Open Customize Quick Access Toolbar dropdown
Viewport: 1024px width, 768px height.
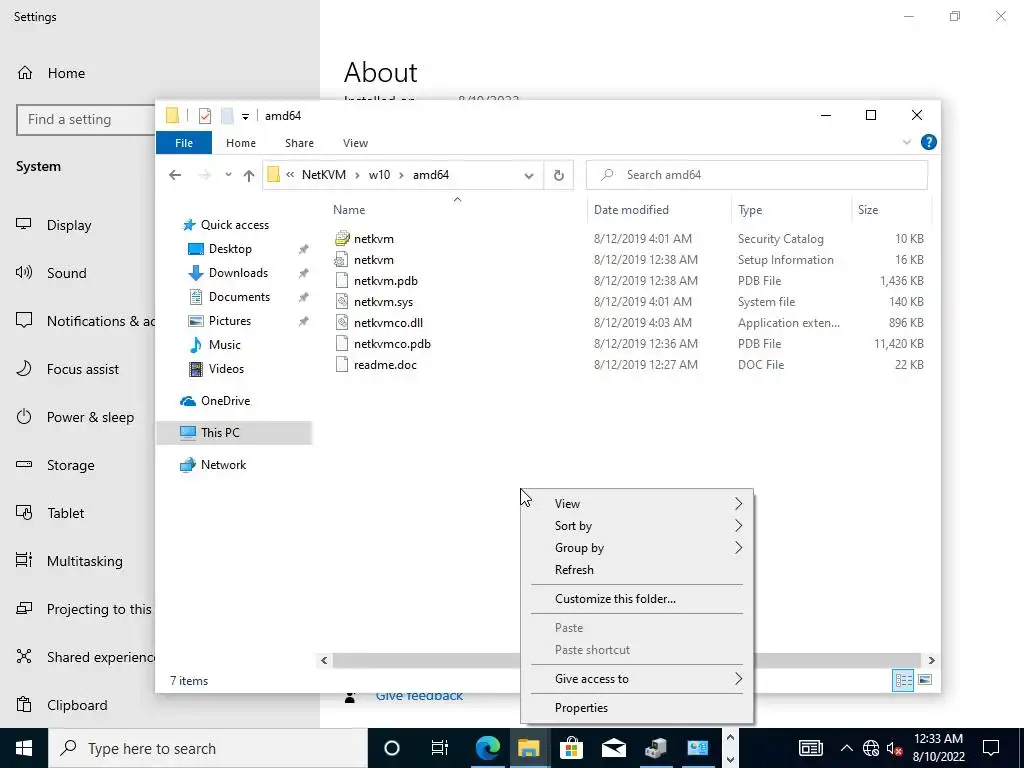(x=245, y=117)
